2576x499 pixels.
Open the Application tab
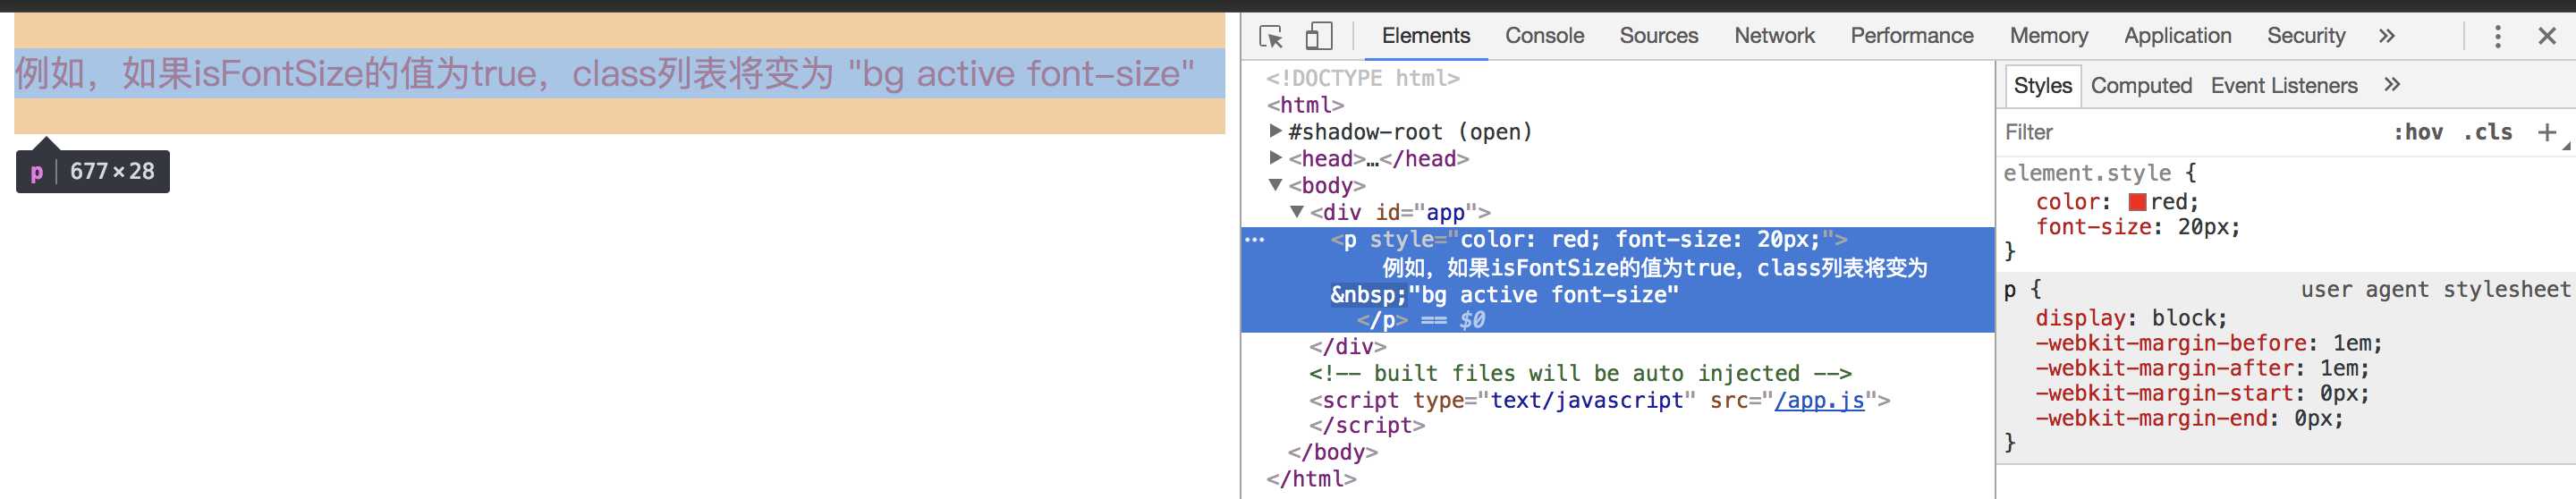(2177, 36)
